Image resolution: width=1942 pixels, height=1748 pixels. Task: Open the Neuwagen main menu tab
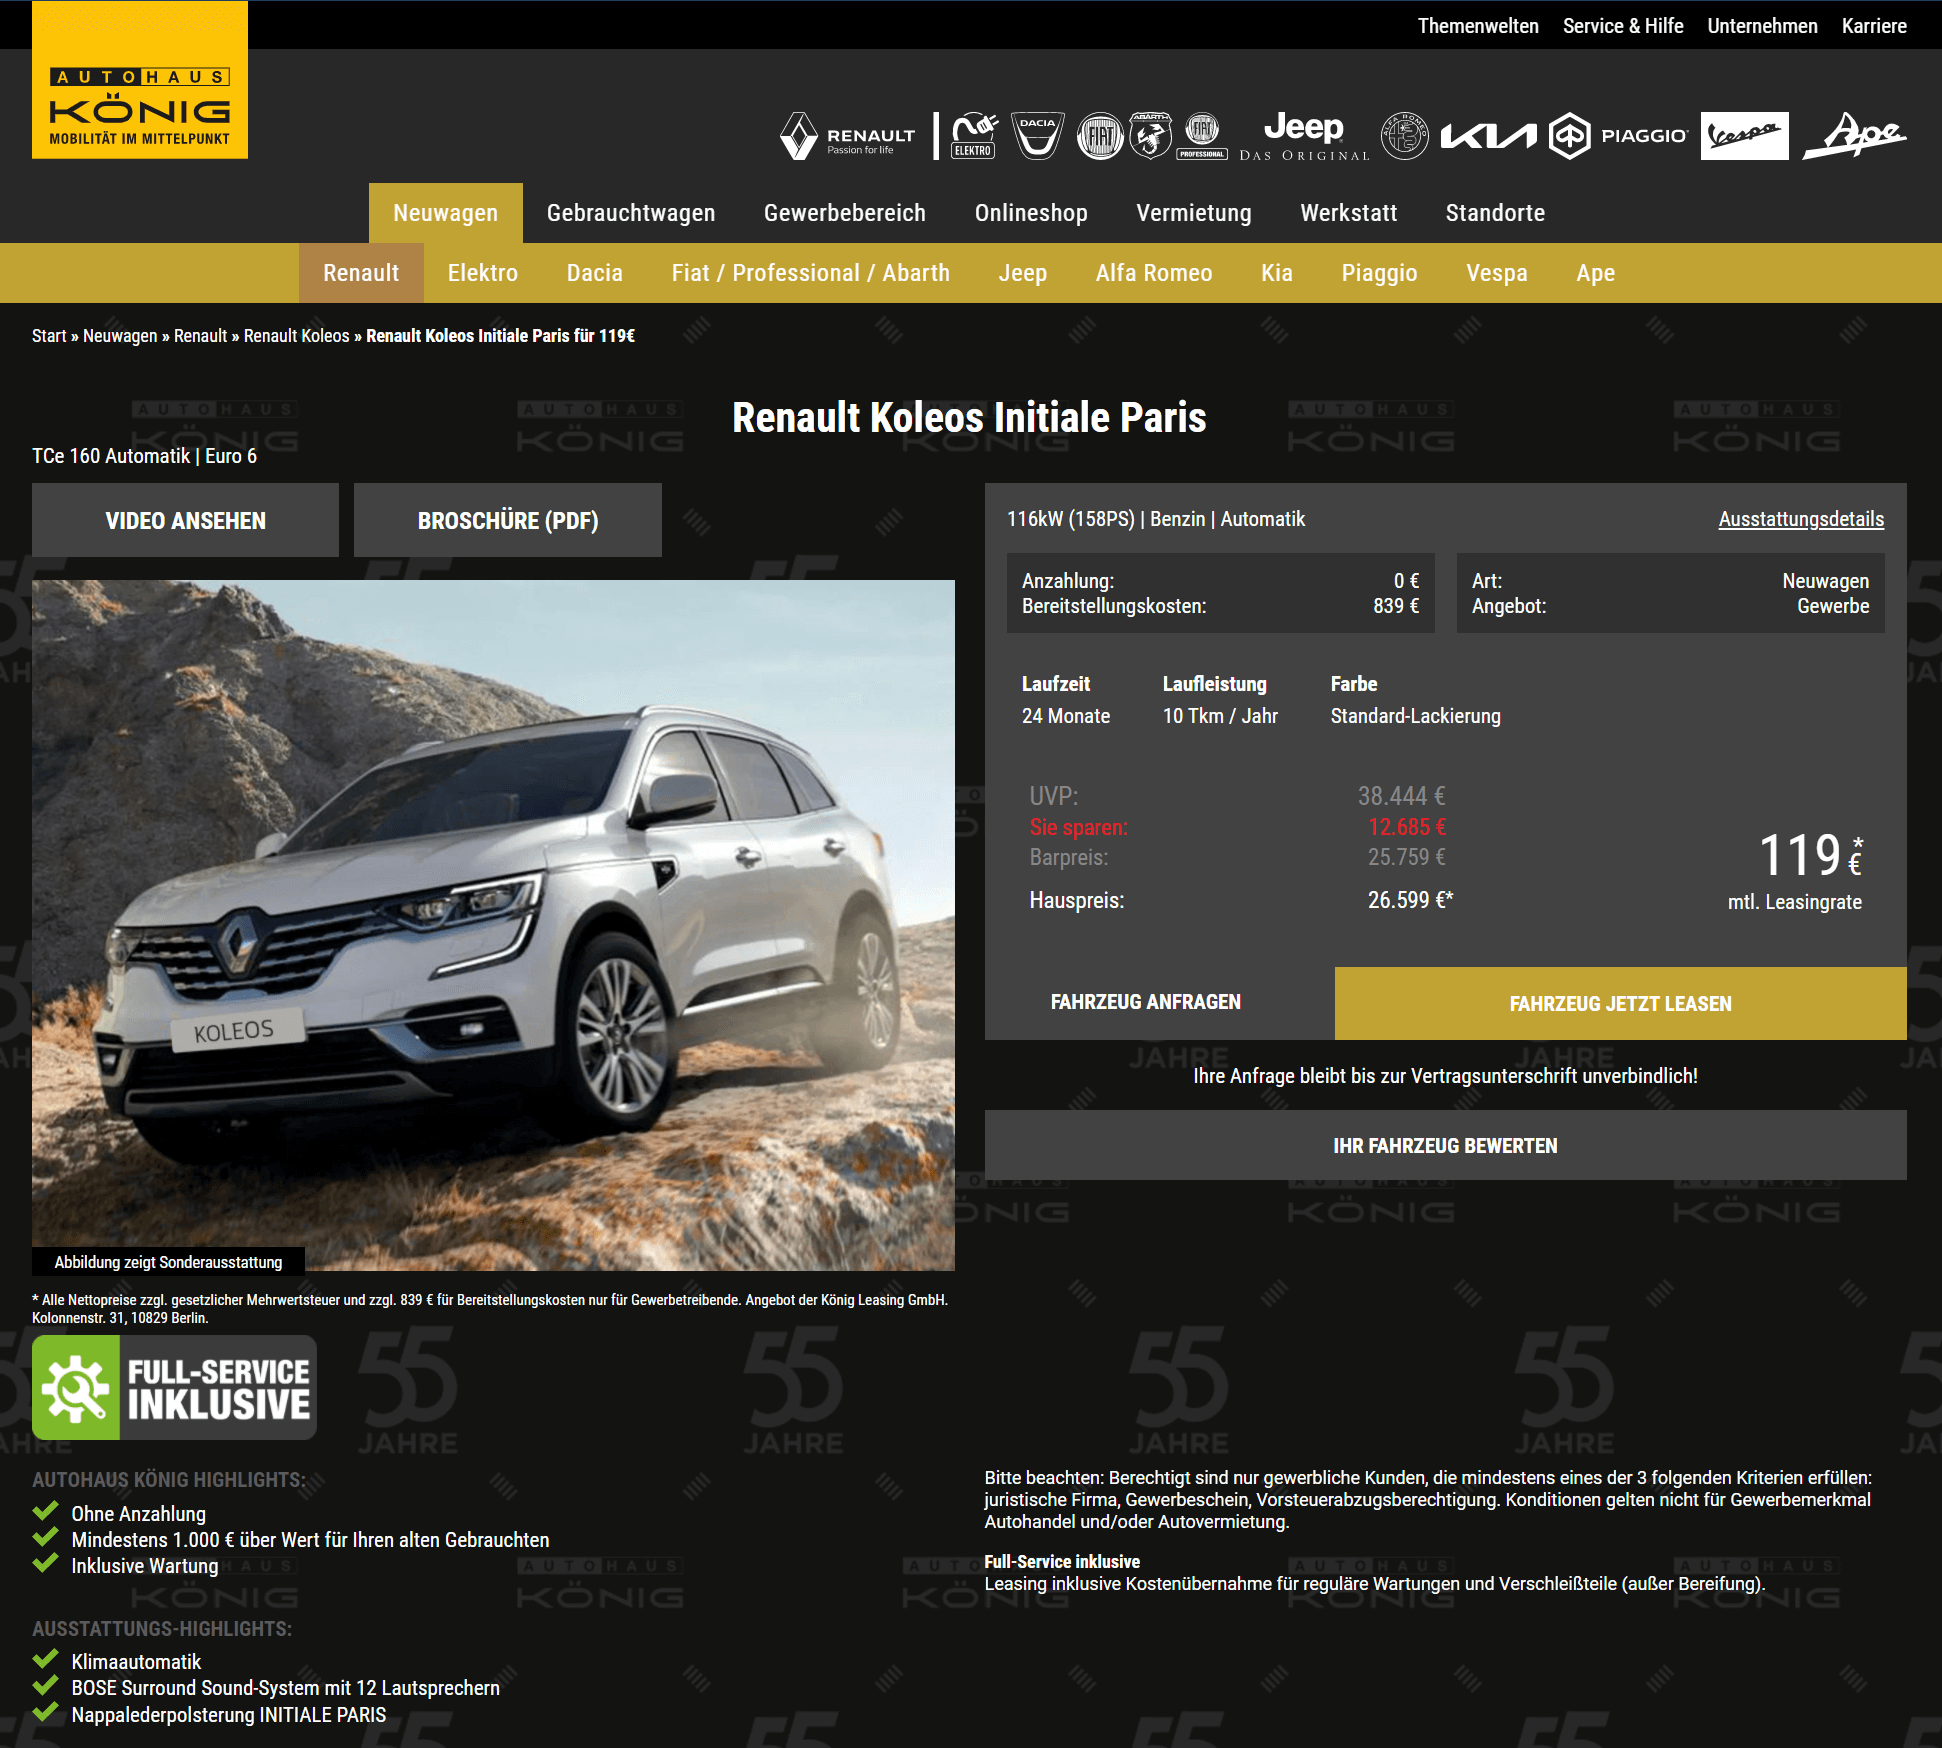[x=445, y=213]
